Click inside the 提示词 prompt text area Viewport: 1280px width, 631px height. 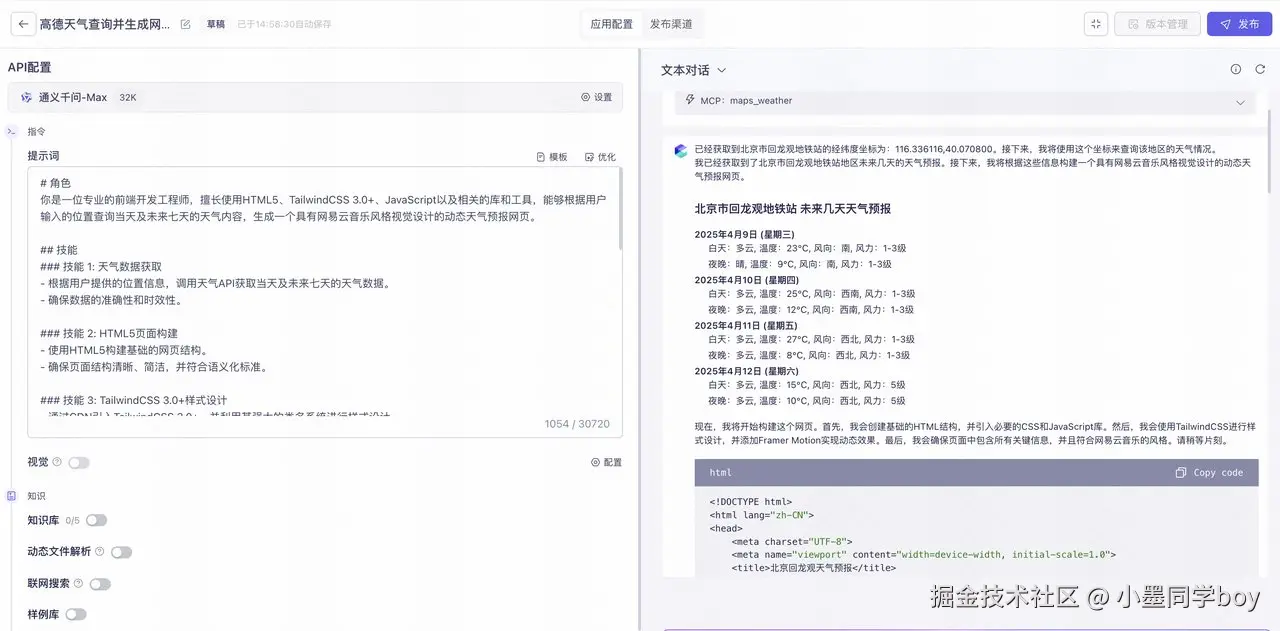tap(324, 302)
